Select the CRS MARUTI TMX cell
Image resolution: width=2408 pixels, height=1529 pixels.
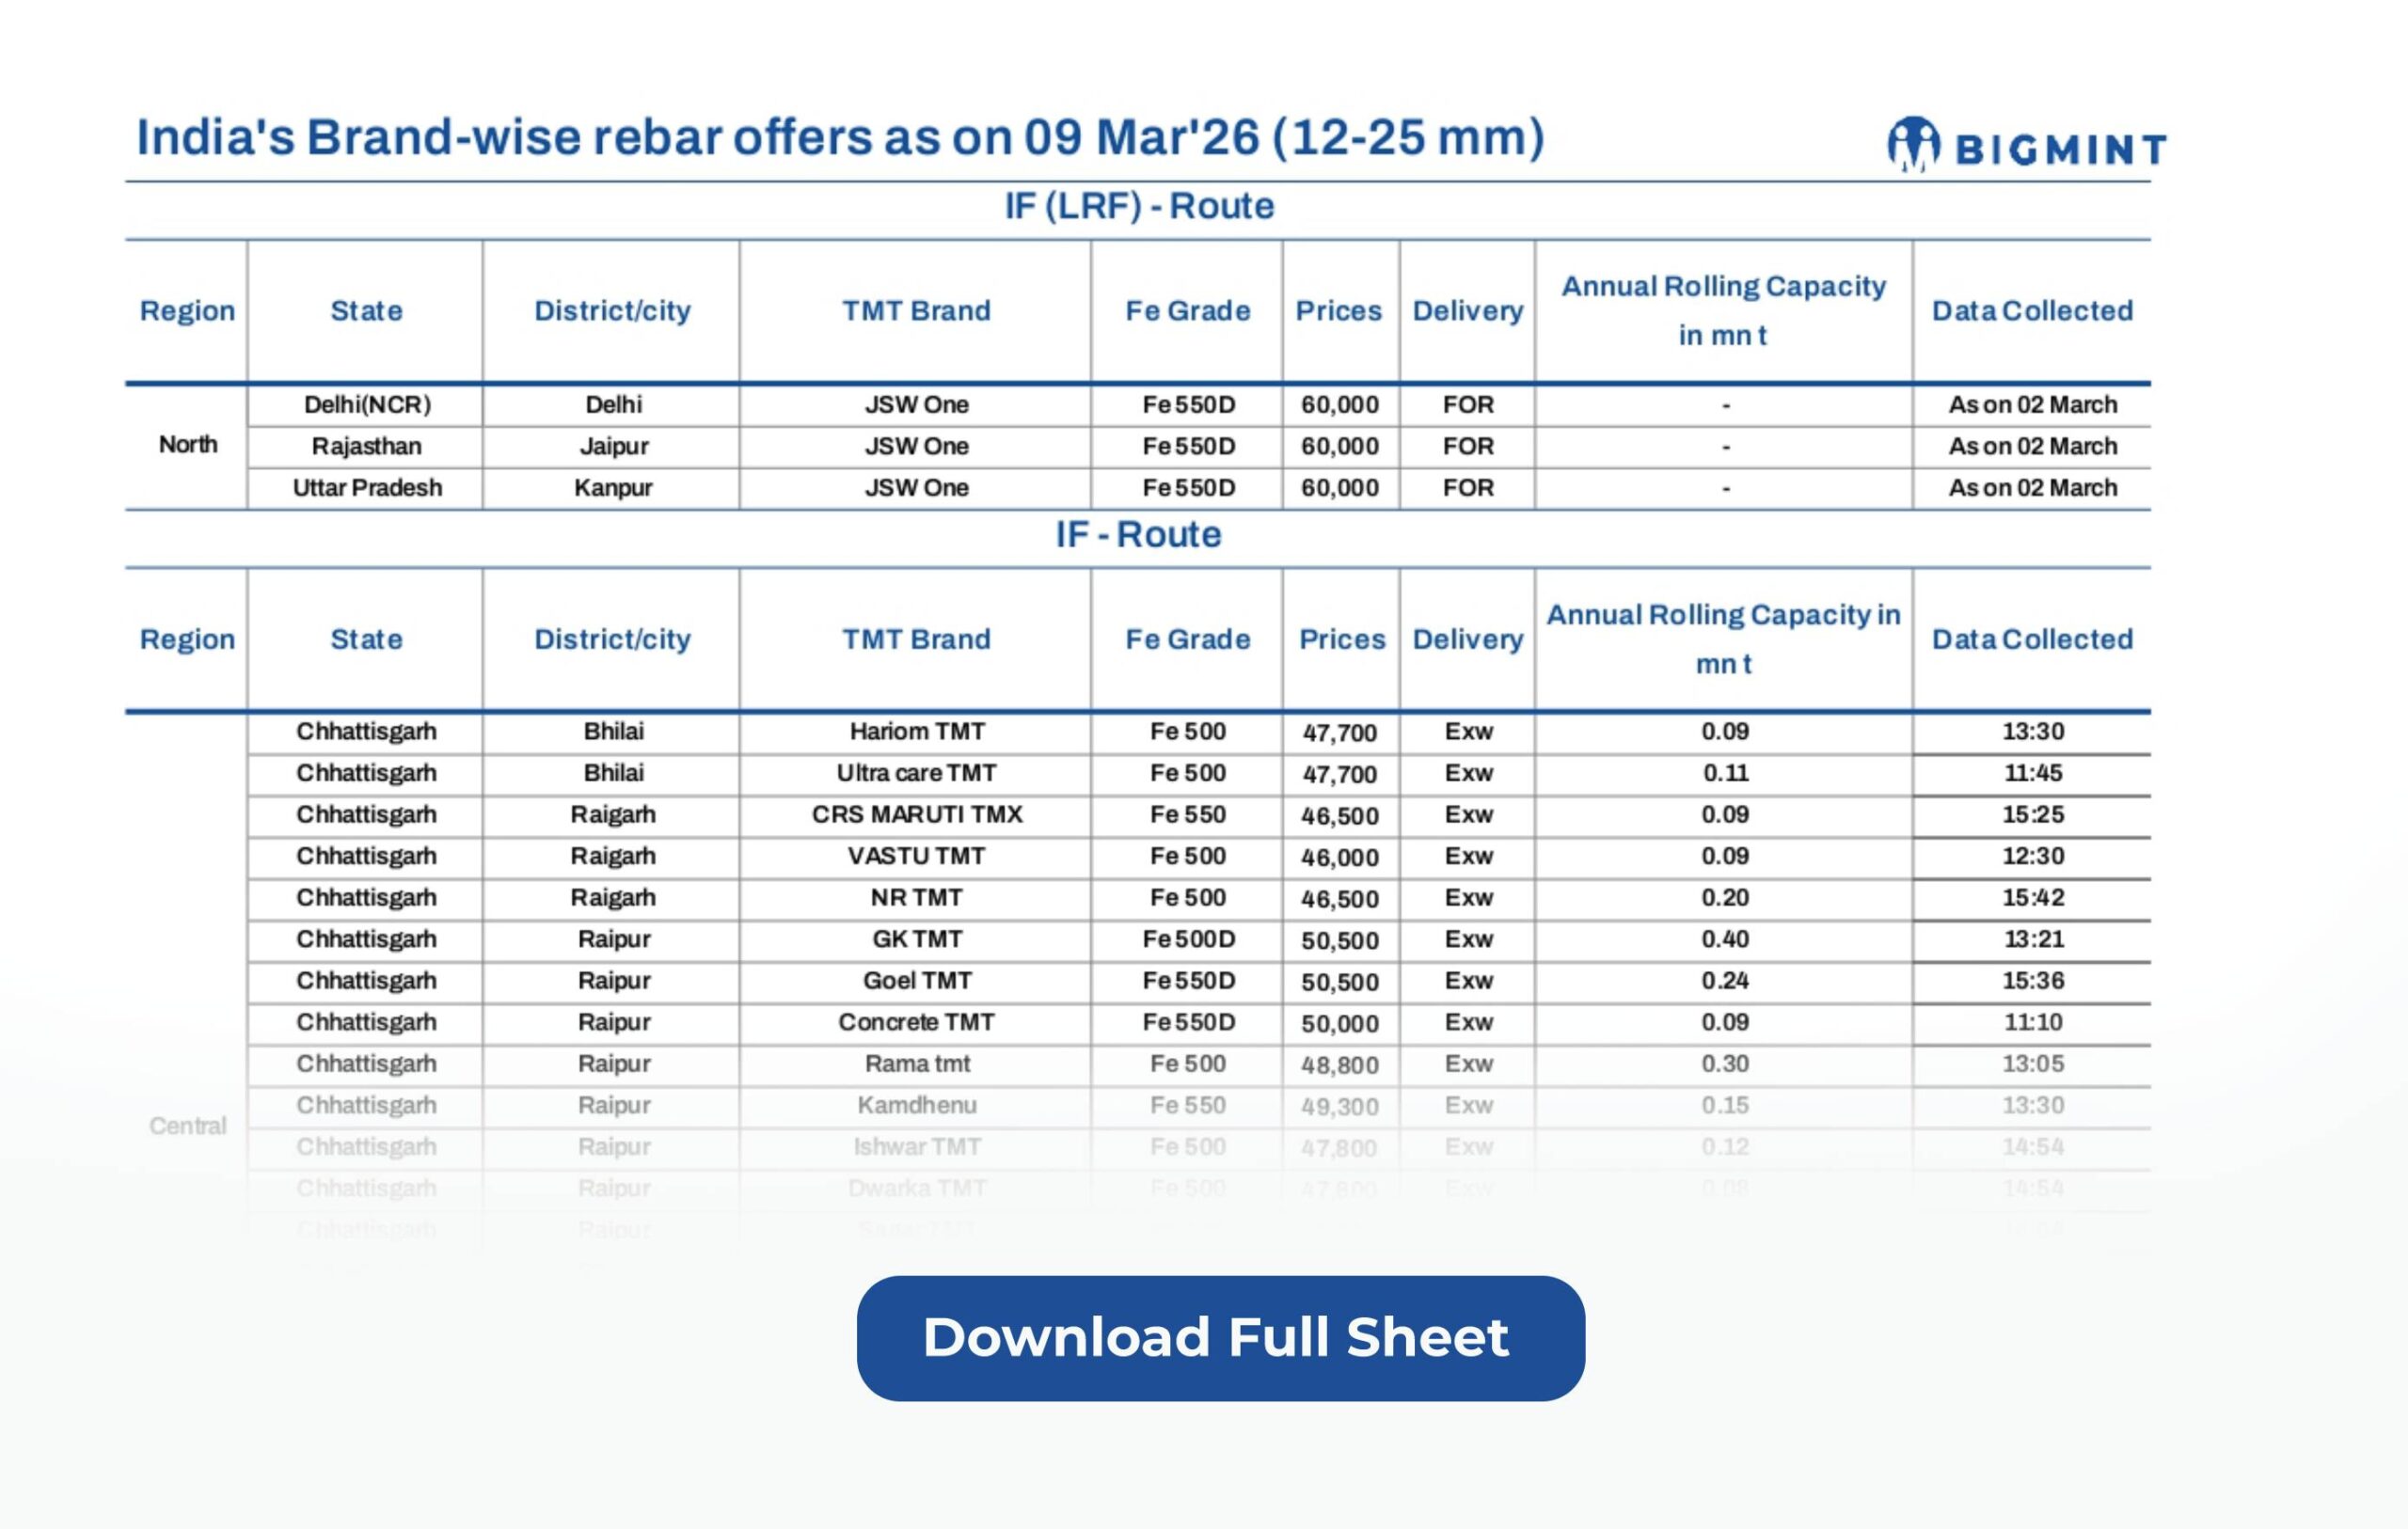916,814
